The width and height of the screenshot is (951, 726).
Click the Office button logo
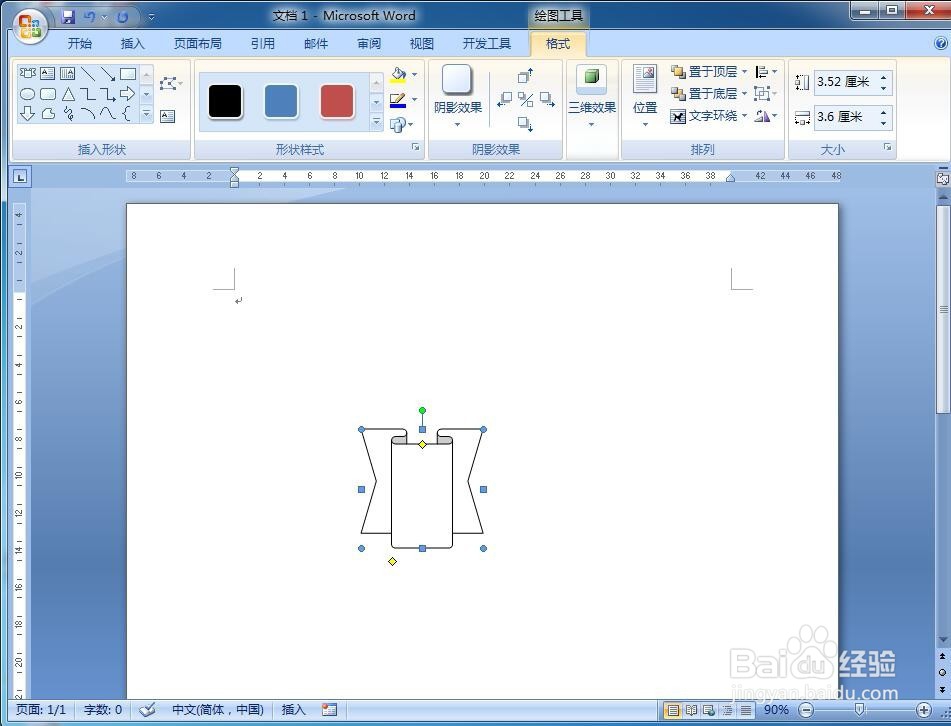pos(30,27)
